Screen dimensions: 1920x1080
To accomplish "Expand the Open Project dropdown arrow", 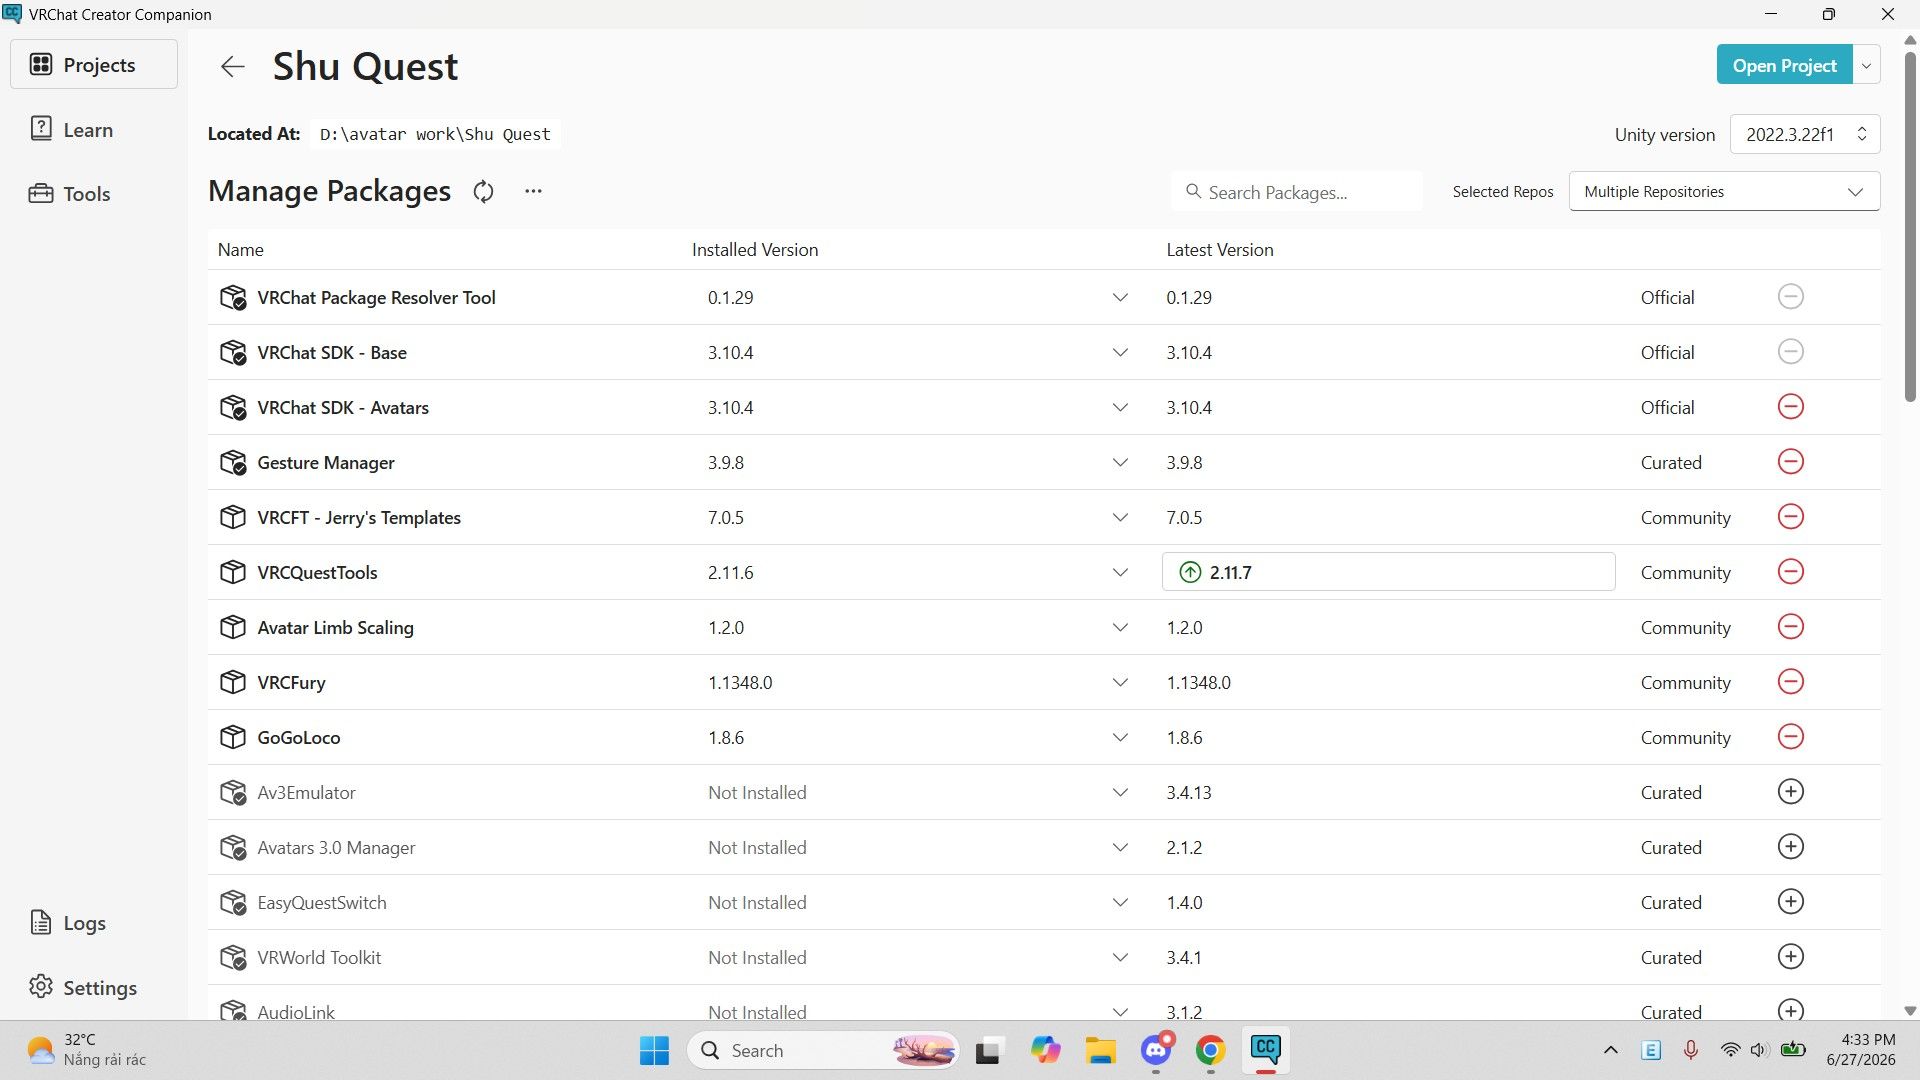I will (x=1866, y=65).
